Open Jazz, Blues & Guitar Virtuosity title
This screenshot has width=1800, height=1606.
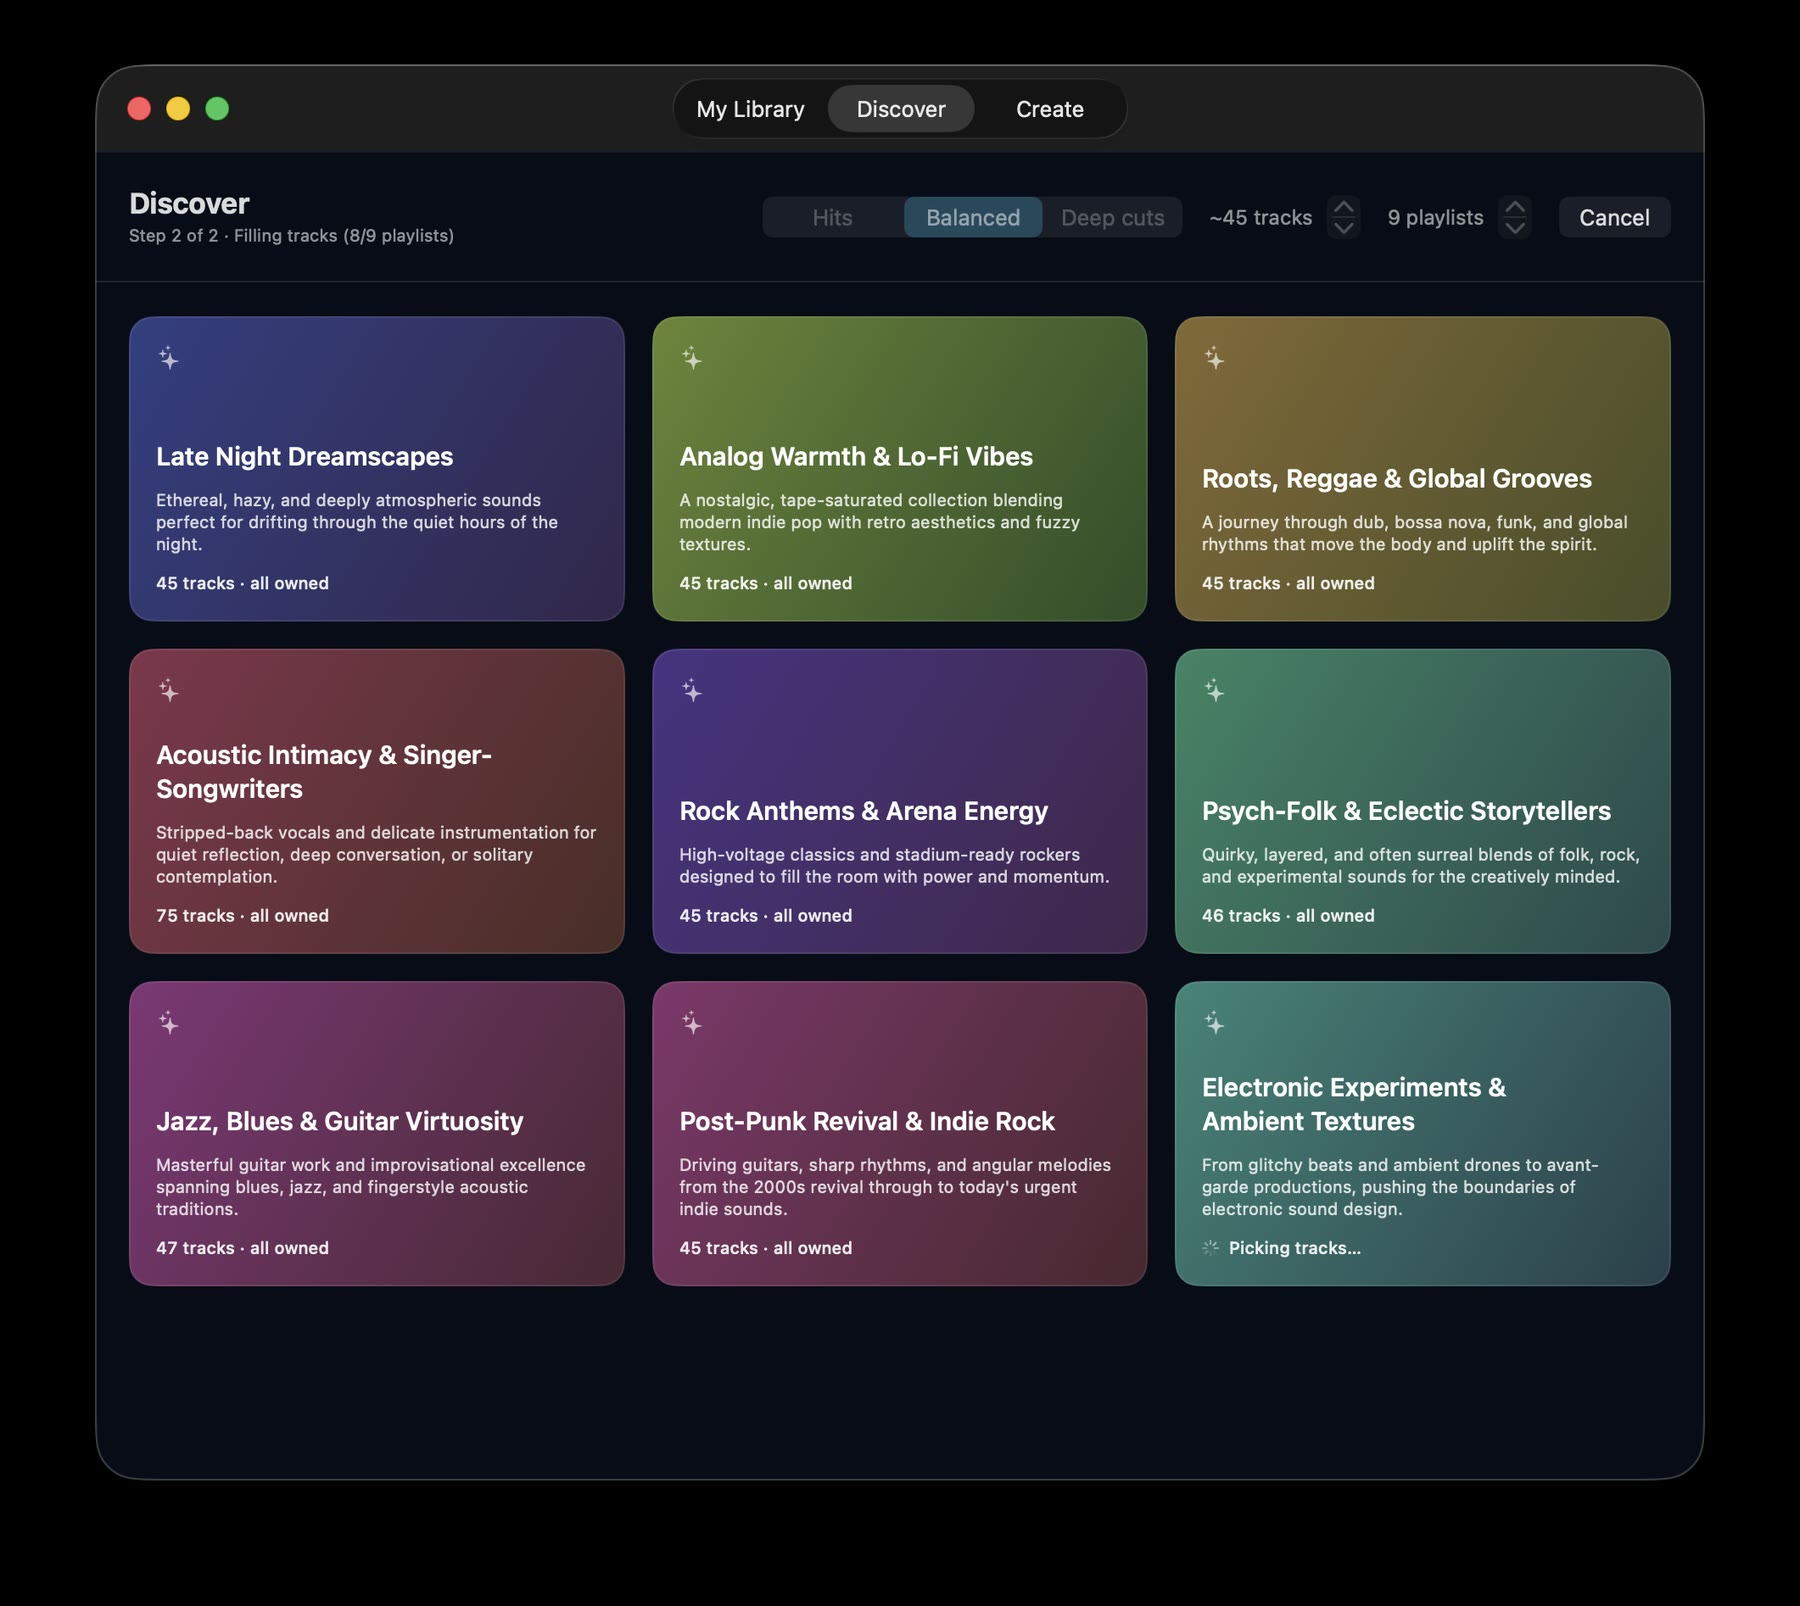pyautogui.click(x=340, y=1121)
